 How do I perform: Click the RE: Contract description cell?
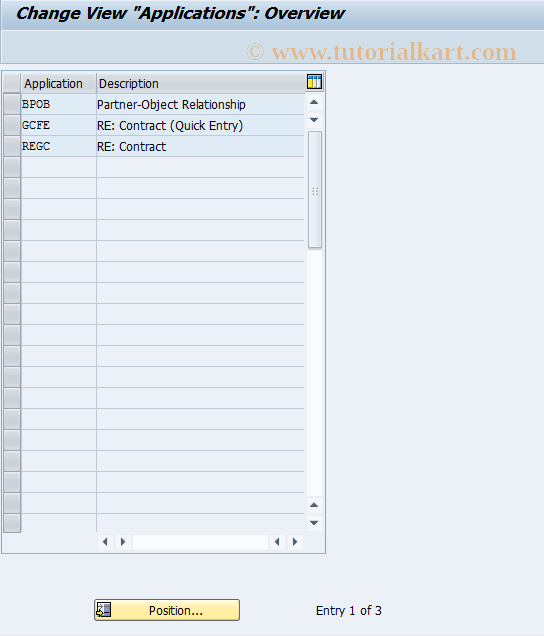click(200, 146)
